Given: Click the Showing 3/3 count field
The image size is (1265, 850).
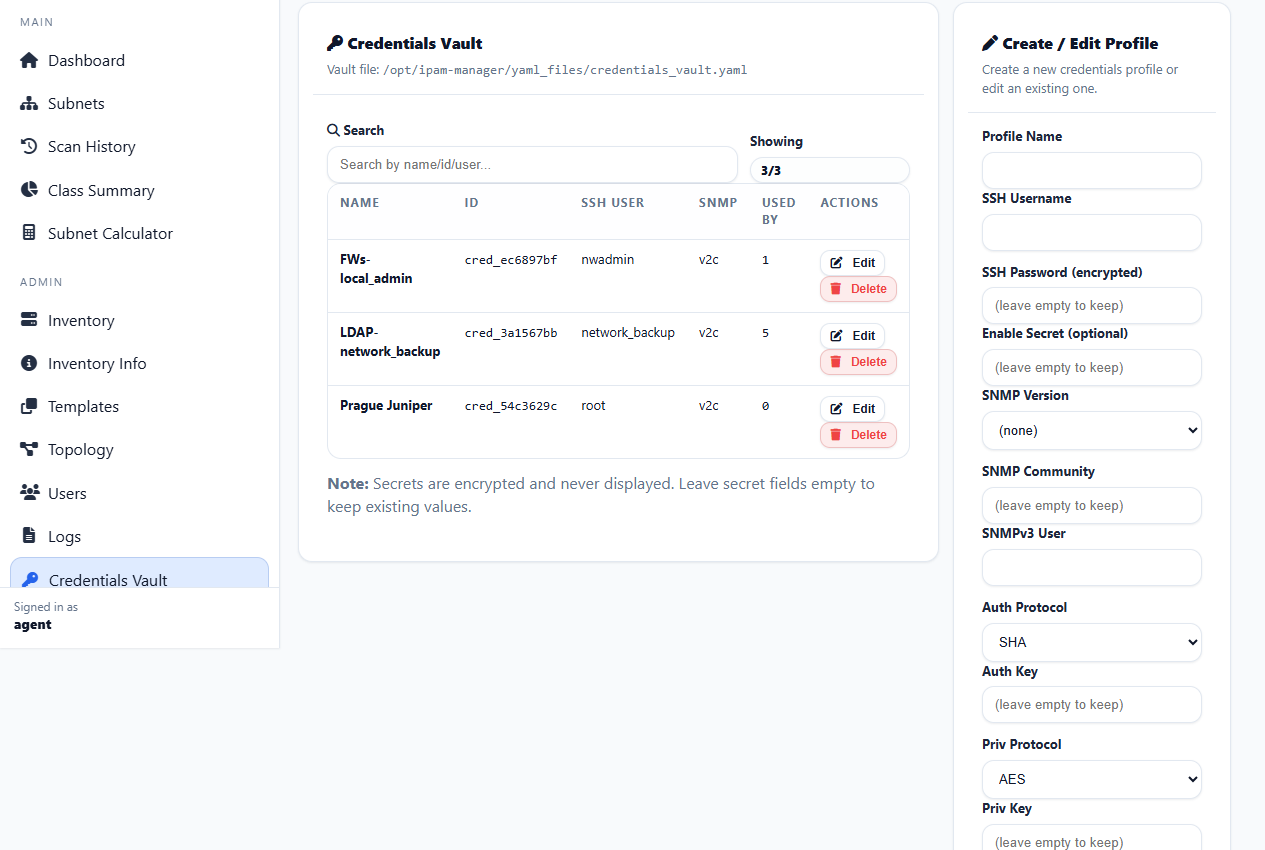Looking at the screenshot, I should click(x=830, y=170).
